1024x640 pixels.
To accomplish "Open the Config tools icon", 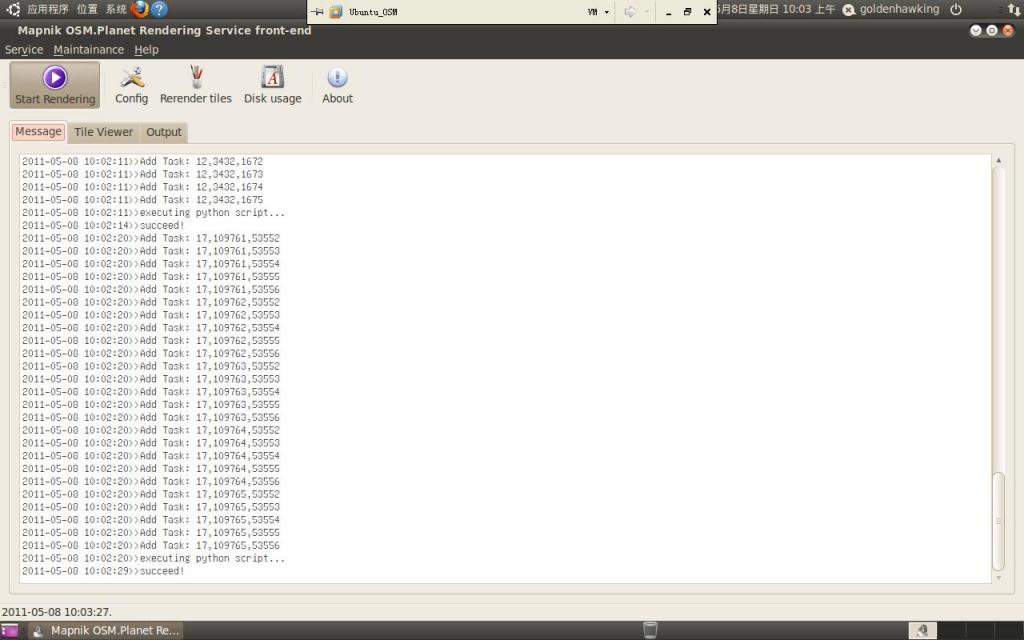I will [131, 77].
